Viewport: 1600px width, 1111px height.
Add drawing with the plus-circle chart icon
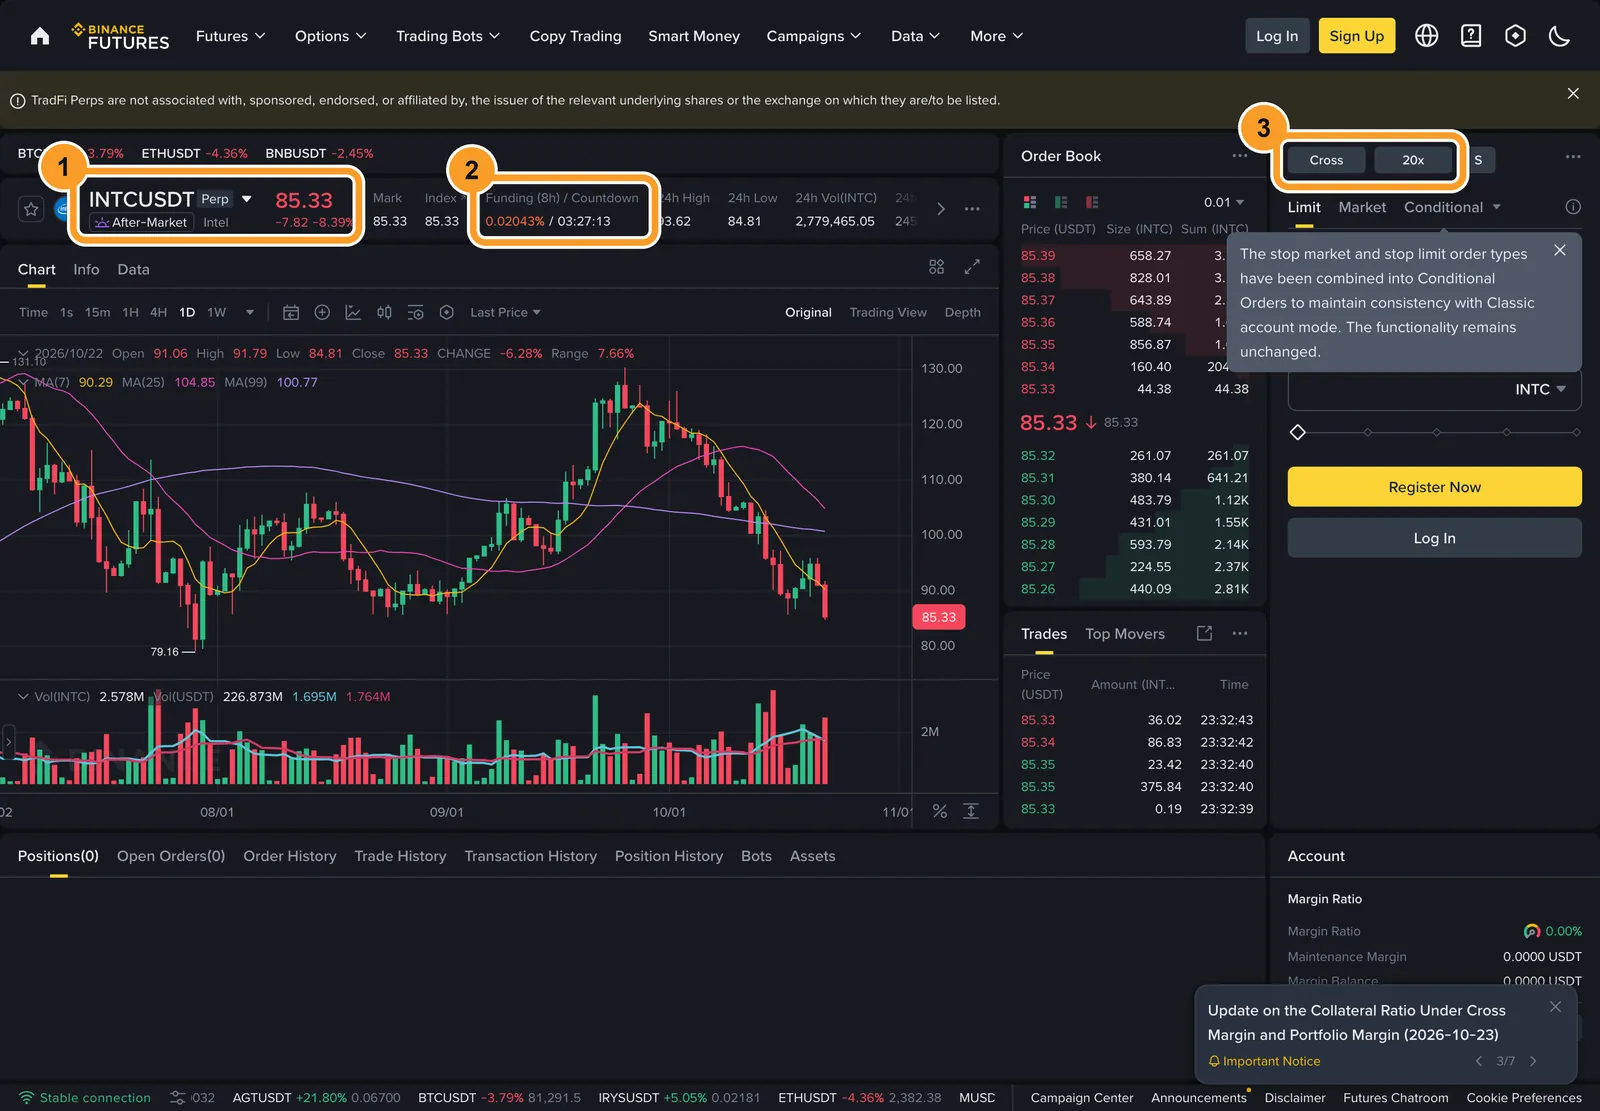(x=322, y=312)
